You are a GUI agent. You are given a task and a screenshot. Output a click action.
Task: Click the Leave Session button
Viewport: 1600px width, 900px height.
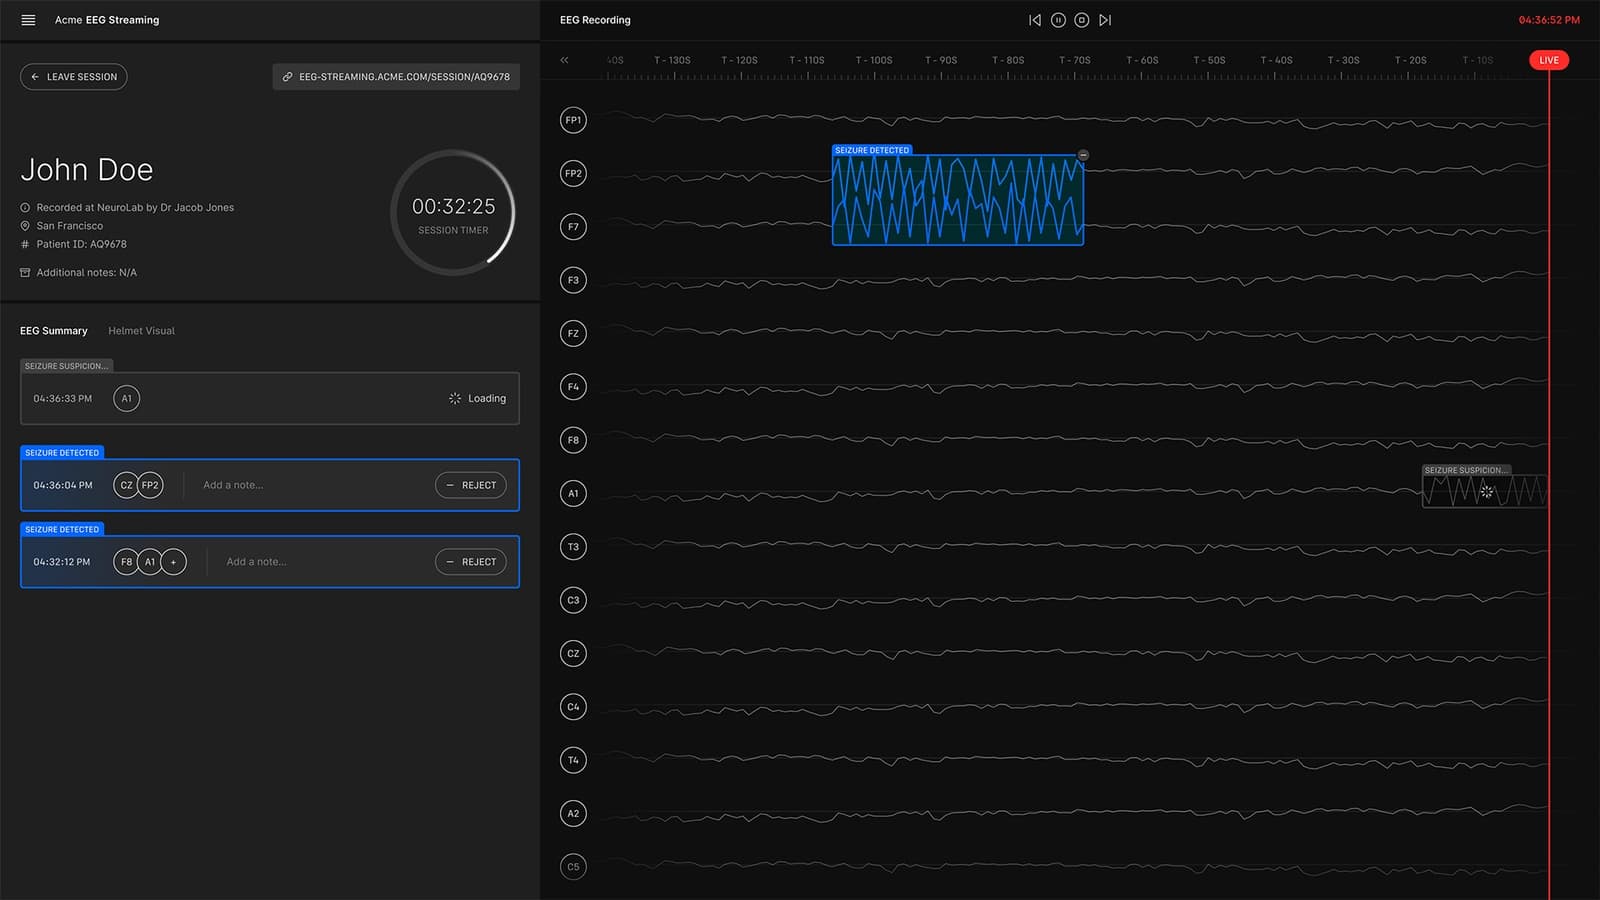[74, 77]
